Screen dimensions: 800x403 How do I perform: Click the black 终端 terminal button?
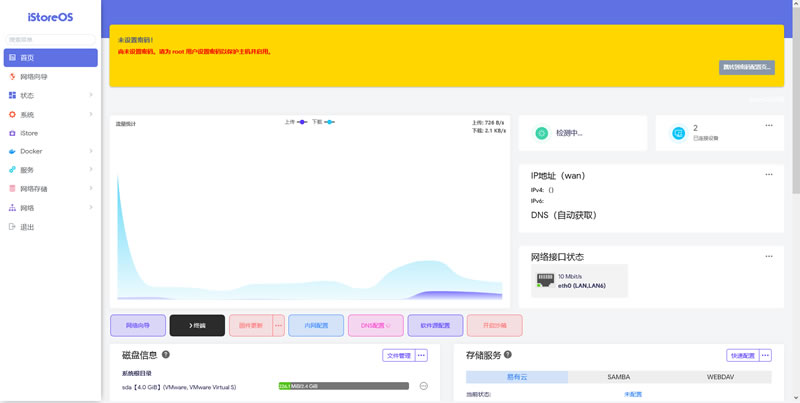tap(197, 325)
